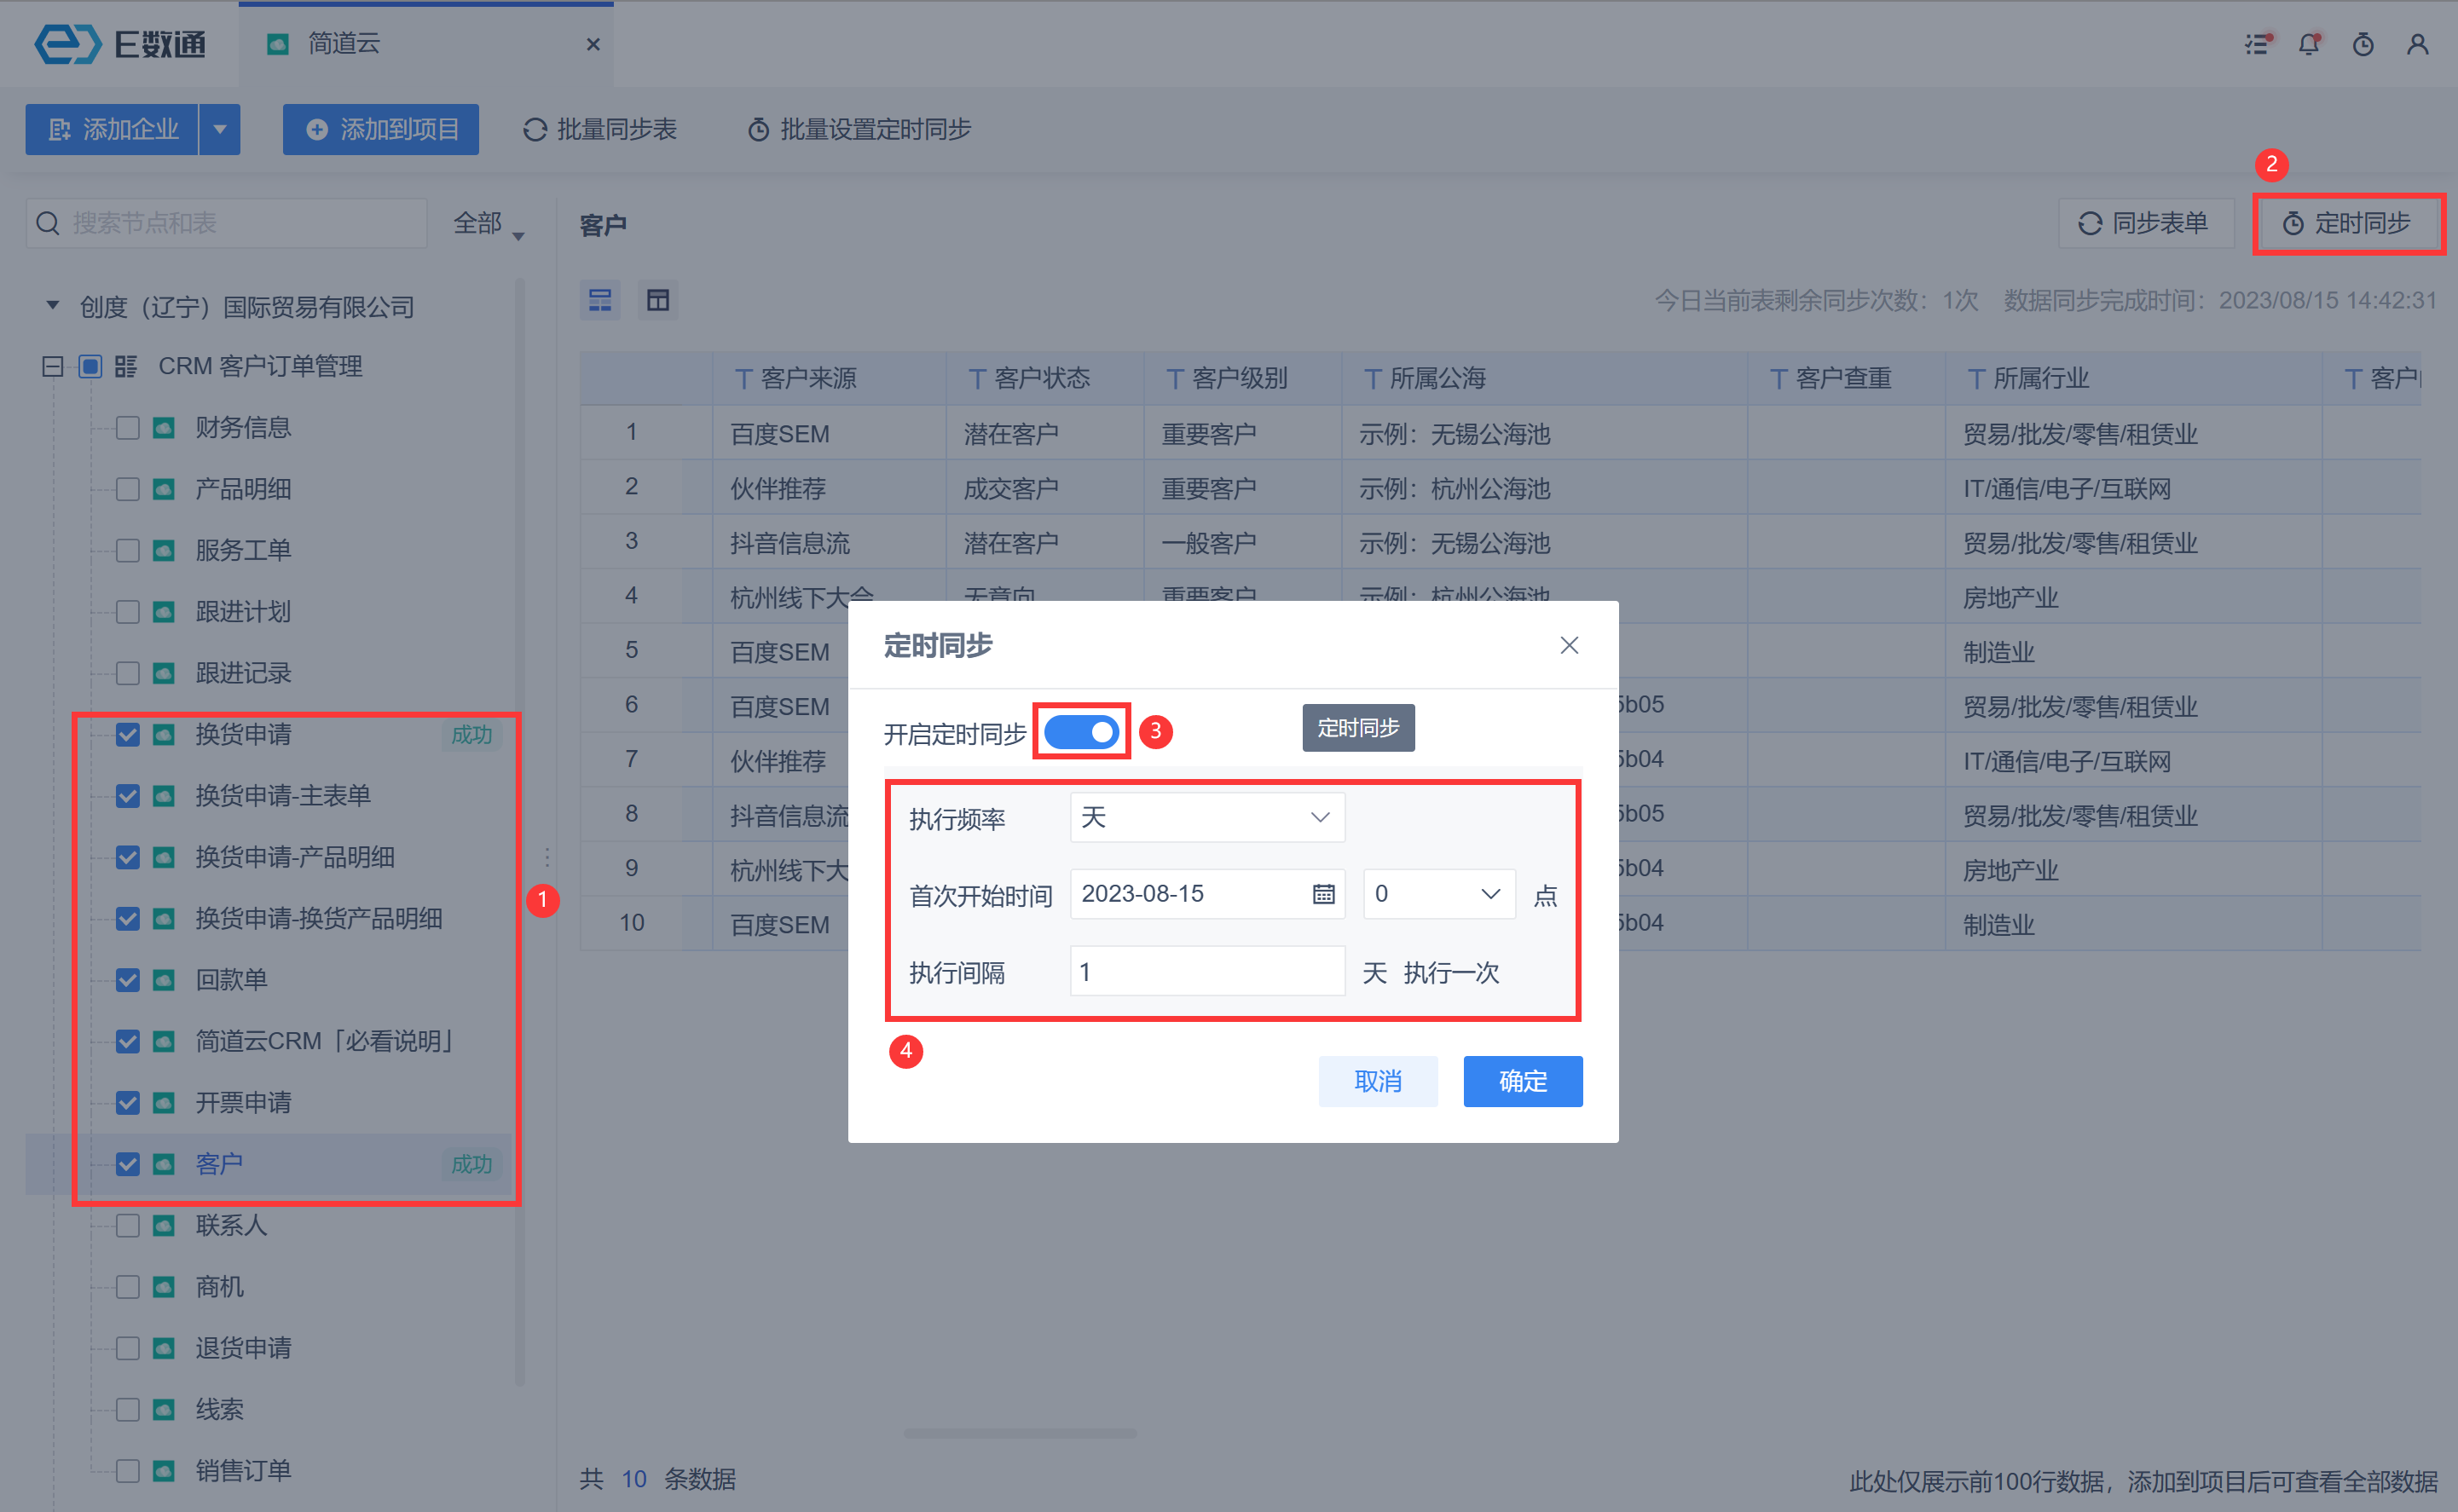Switch to table structure view icon

(x=657, y=300)
